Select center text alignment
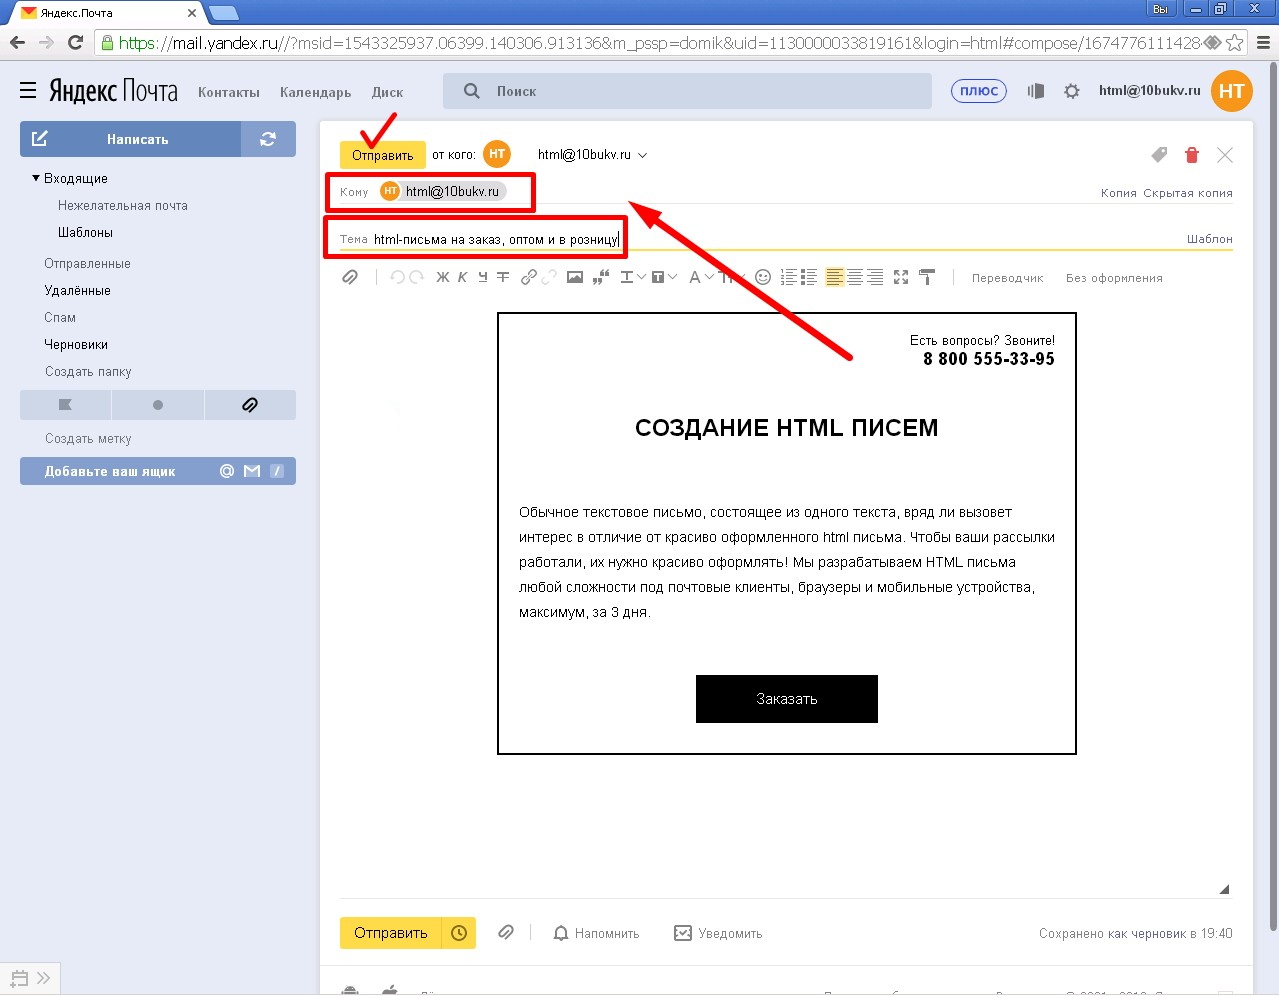Image resolution: width=1279 pixels, height=996 pixels. (x=855, y=277)
